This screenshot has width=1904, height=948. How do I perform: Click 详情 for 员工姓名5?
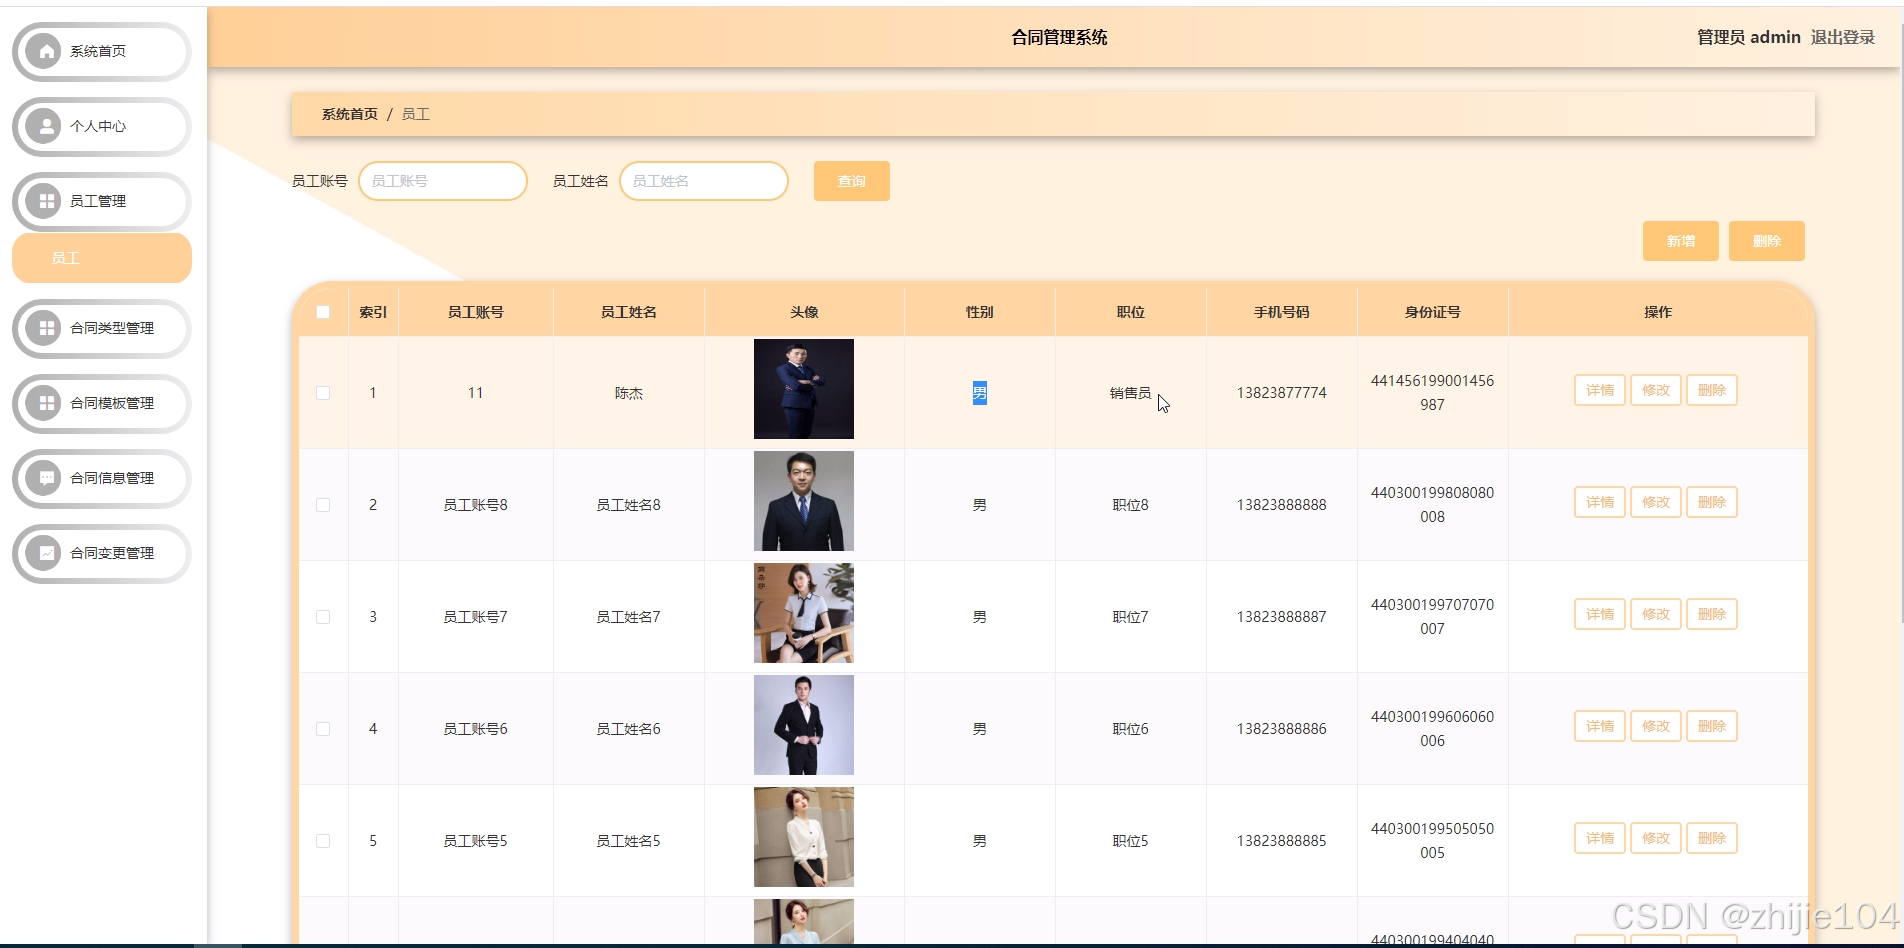pos(1600,838)
